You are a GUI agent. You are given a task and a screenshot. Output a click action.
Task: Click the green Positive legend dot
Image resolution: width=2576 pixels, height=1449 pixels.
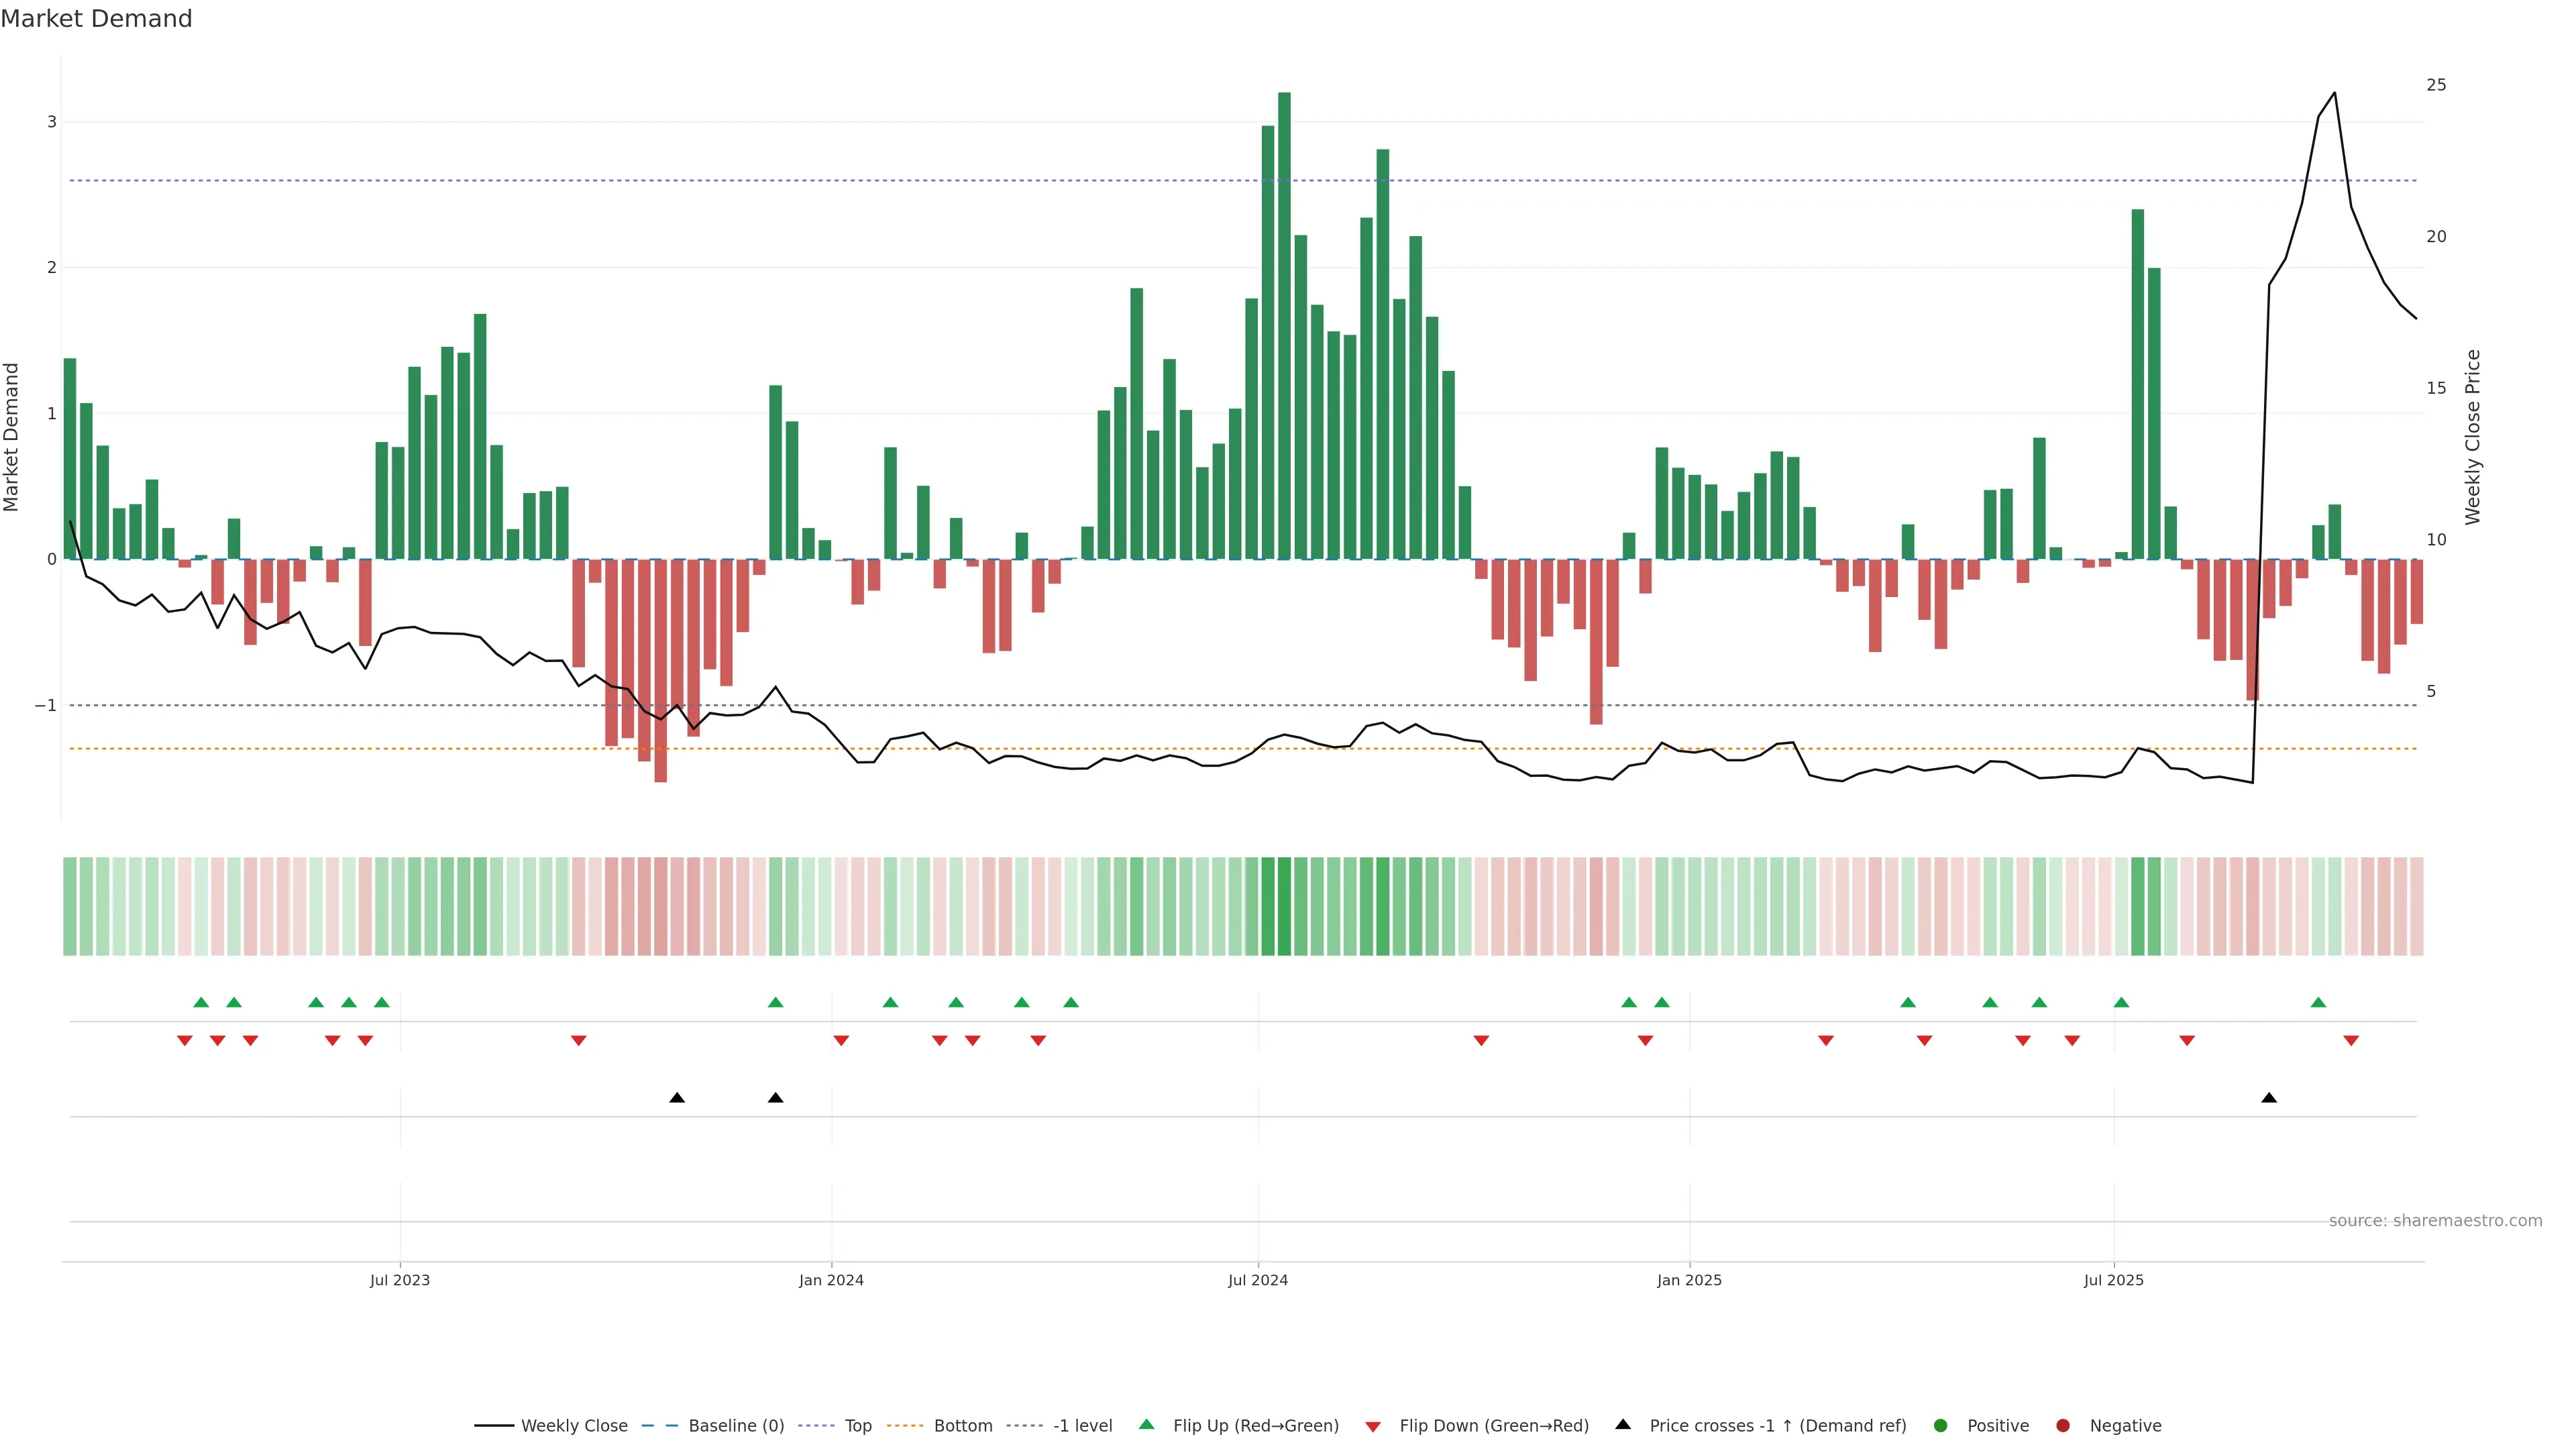click(x=1940, y=1425)
